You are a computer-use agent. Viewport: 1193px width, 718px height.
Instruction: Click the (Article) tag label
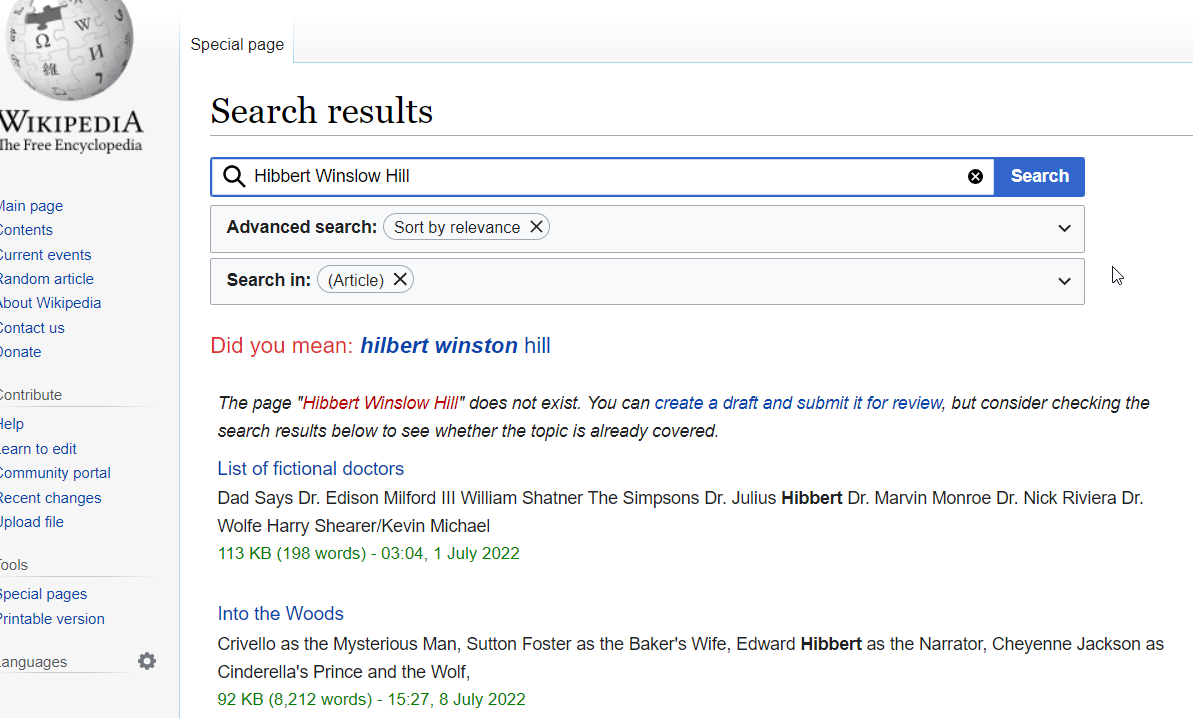point(355,280)
